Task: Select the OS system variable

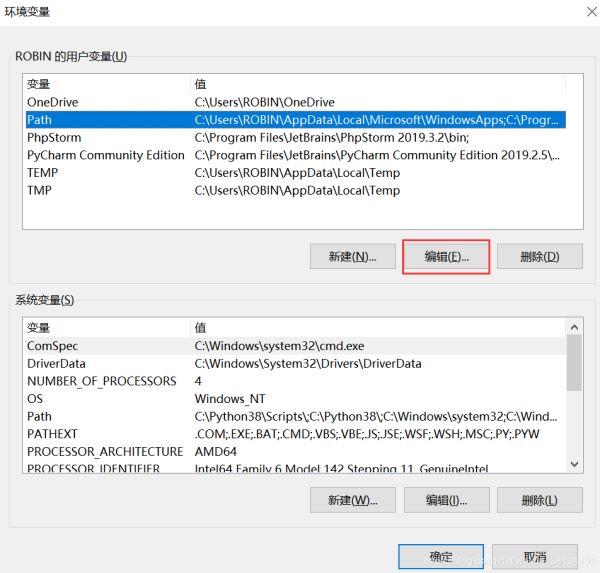Action: point(296,399)
